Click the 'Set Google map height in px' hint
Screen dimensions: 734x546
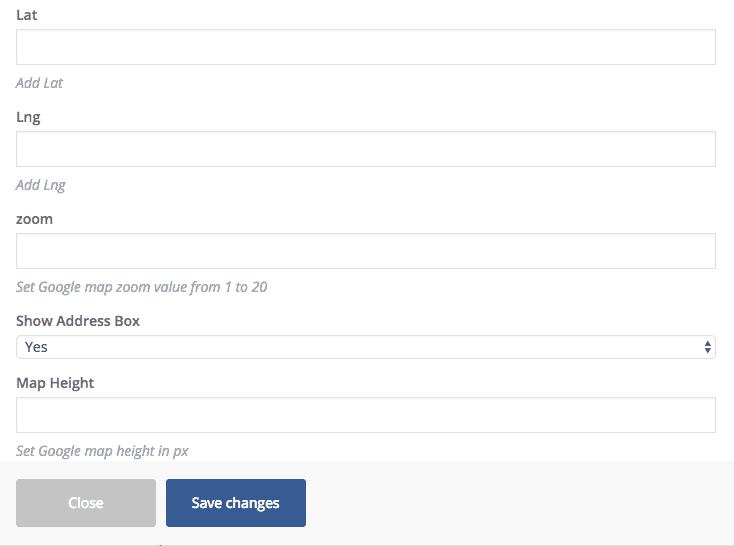point(102,451)
